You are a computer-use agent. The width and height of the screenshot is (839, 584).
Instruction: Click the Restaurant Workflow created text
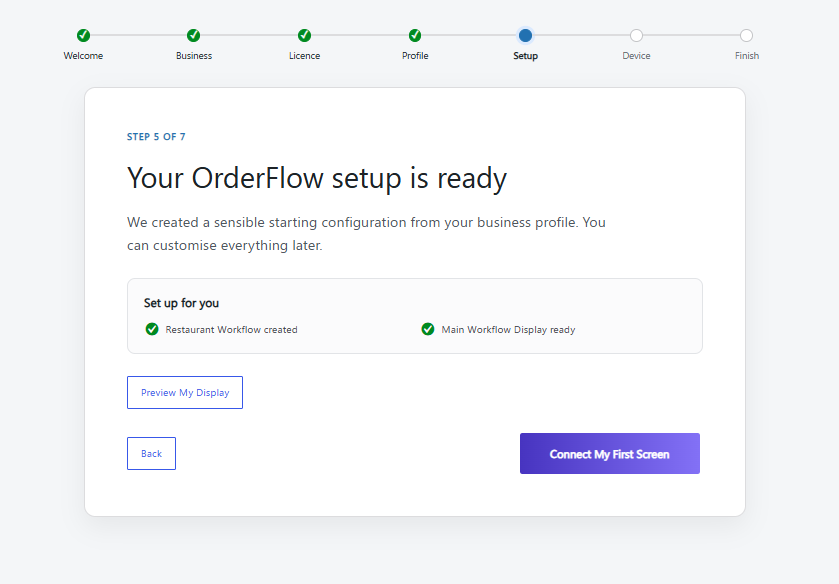coord(231,330)
